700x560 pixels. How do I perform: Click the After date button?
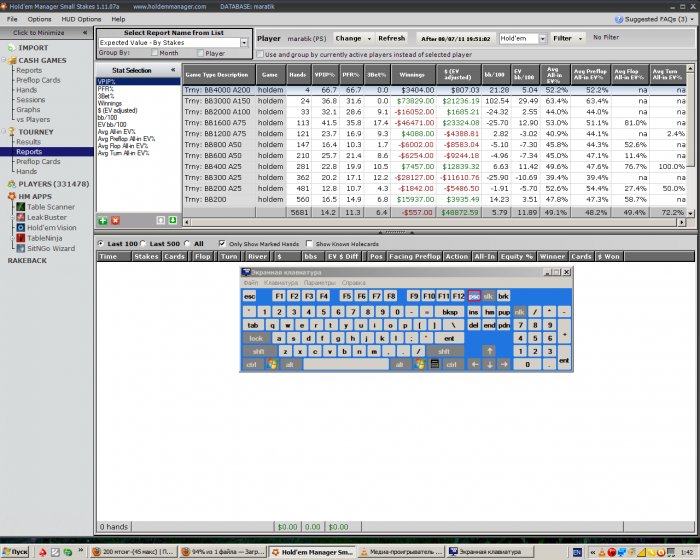coord(456,39)
